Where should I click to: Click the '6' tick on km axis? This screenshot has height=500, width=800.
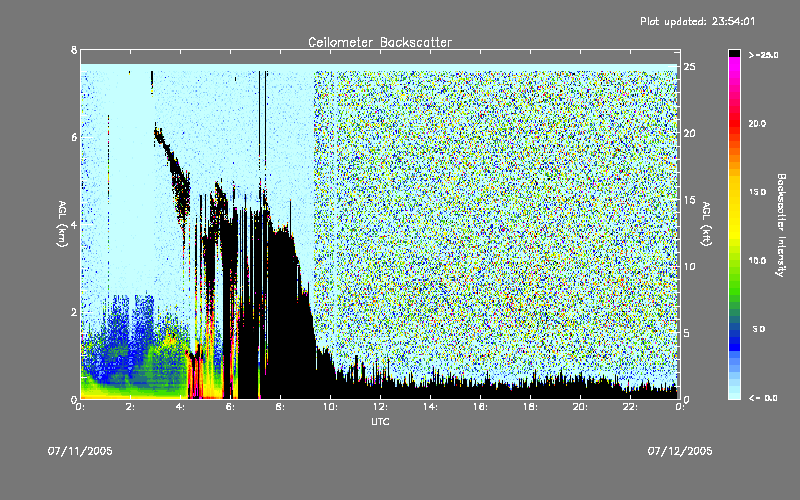pyautogui.click(x=74, y=137)
